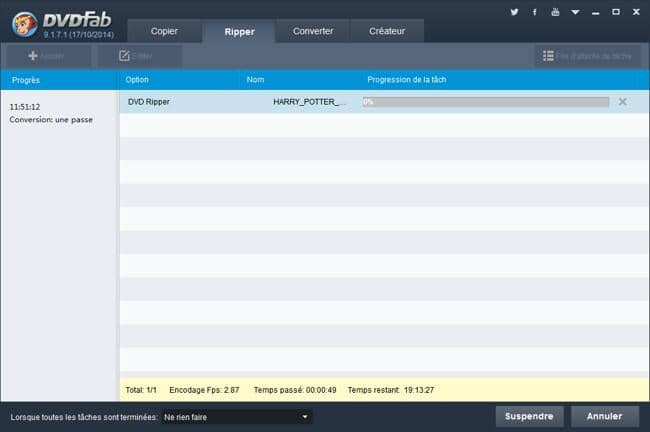Click the DVDFab mascot logo
The width and height of the screenshot is (650, 432).
[x=21, y=21]
